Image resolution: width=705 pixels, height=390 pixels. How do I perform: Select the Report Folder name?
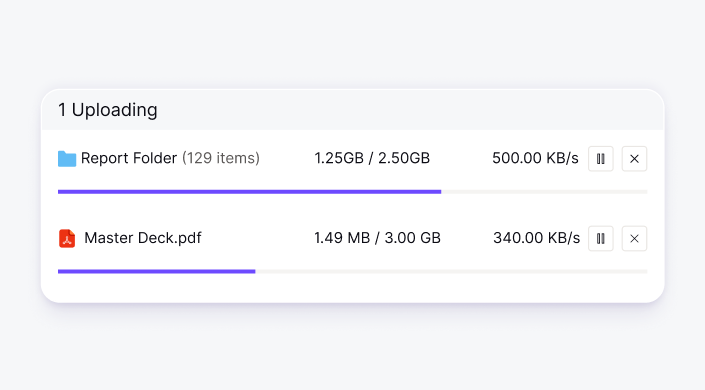(x=129, y=158)
